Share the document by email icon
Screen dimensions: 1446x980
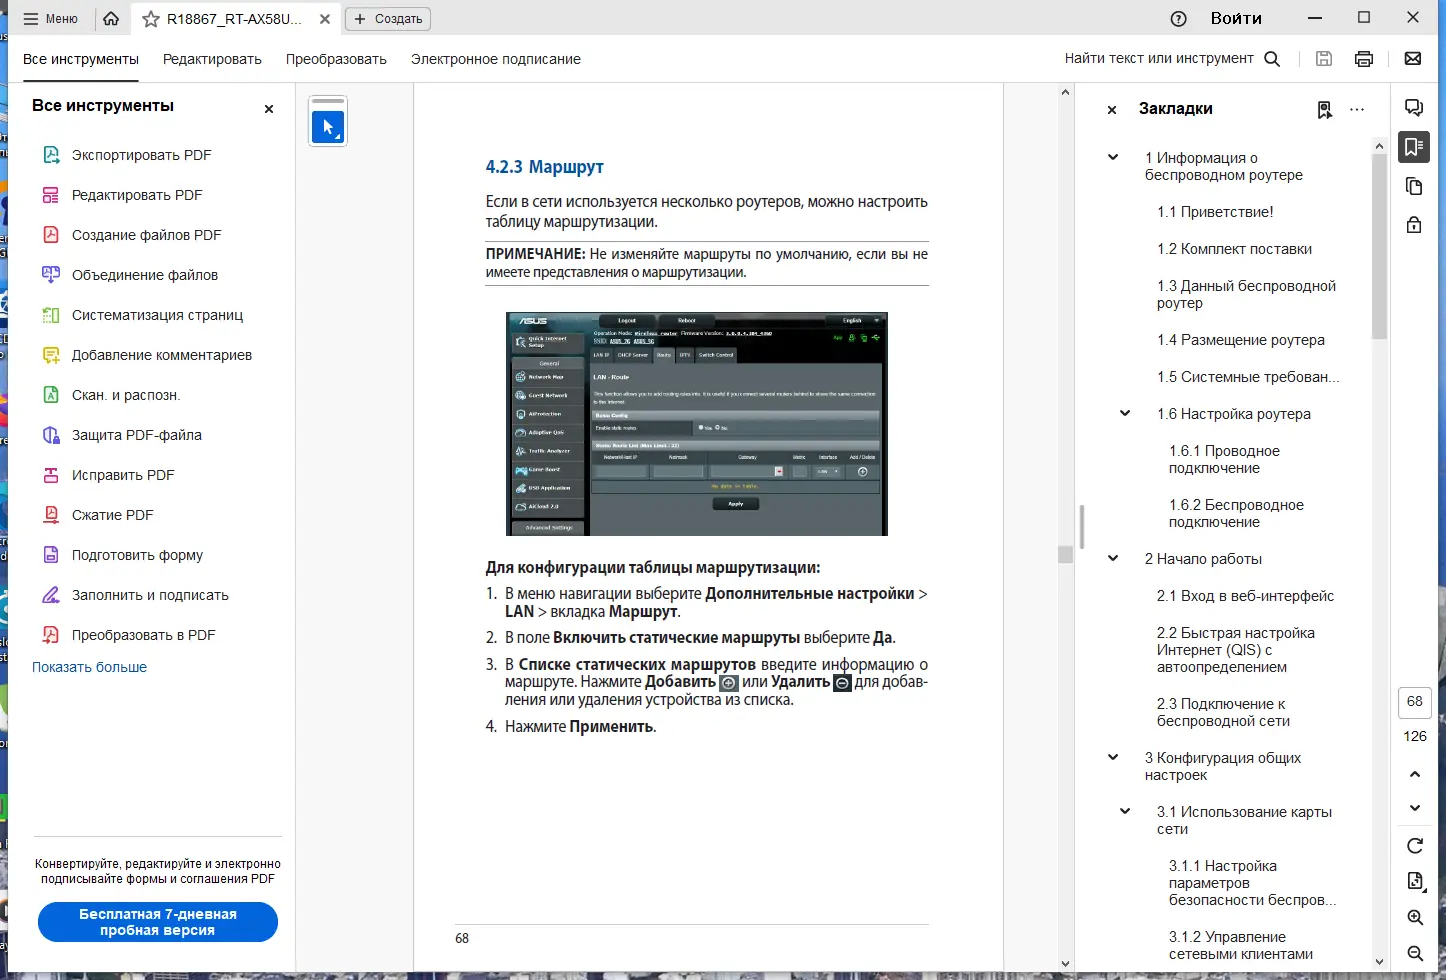tap(1413, 59)
